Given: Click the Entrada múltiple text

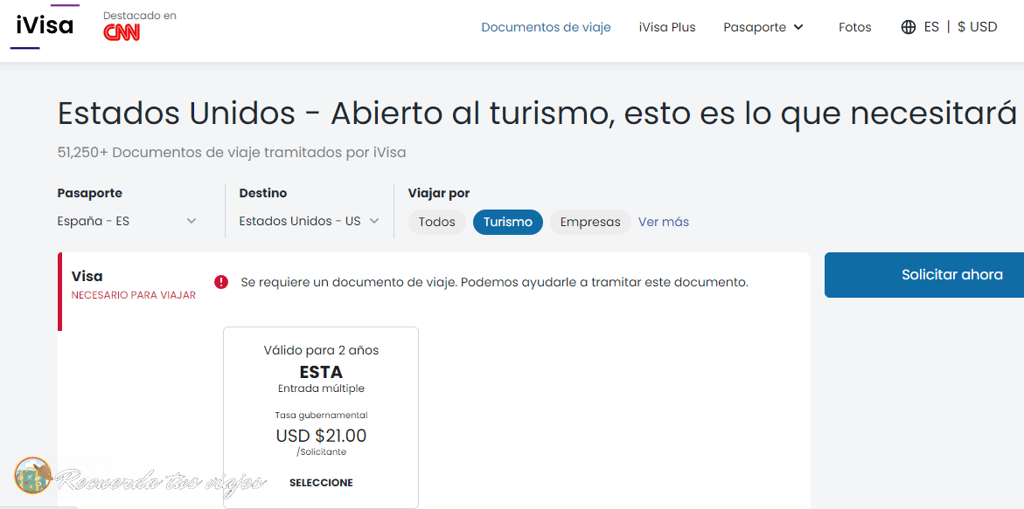Looking at the screenshot, I should click(x=321, y=389).
